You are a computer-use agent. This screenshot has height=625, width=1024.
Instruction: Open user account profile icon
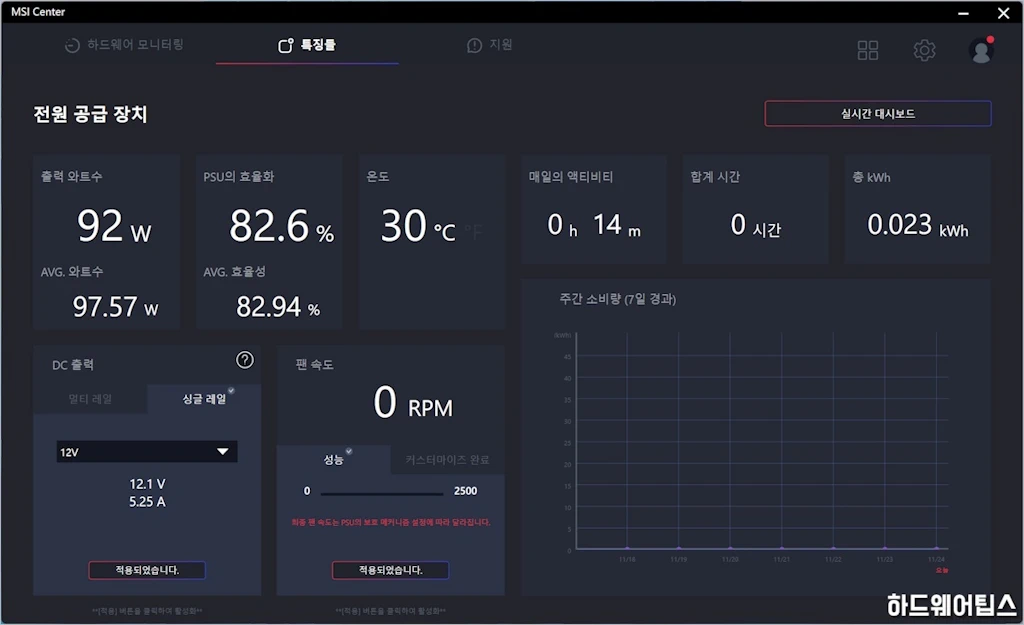coord(981,50)
